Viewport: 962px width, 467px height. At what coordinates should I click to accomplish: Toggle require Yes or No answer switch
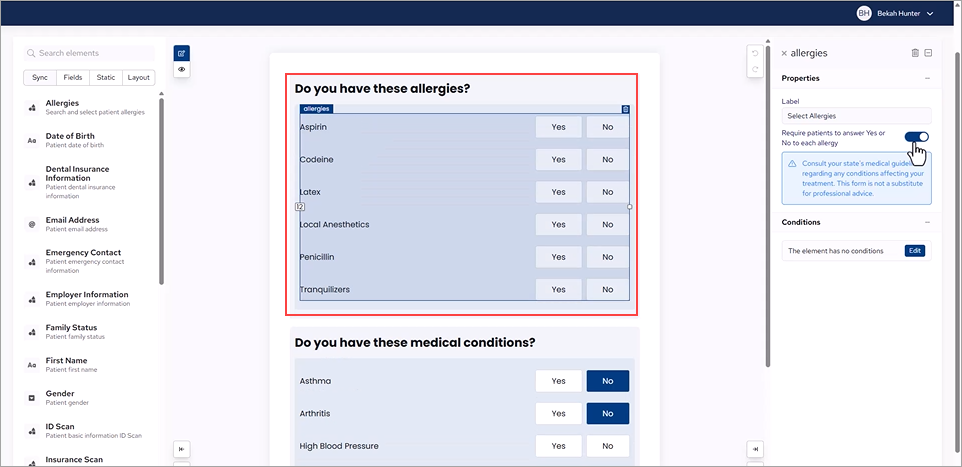pyautogui.click(x=916, y=137)
